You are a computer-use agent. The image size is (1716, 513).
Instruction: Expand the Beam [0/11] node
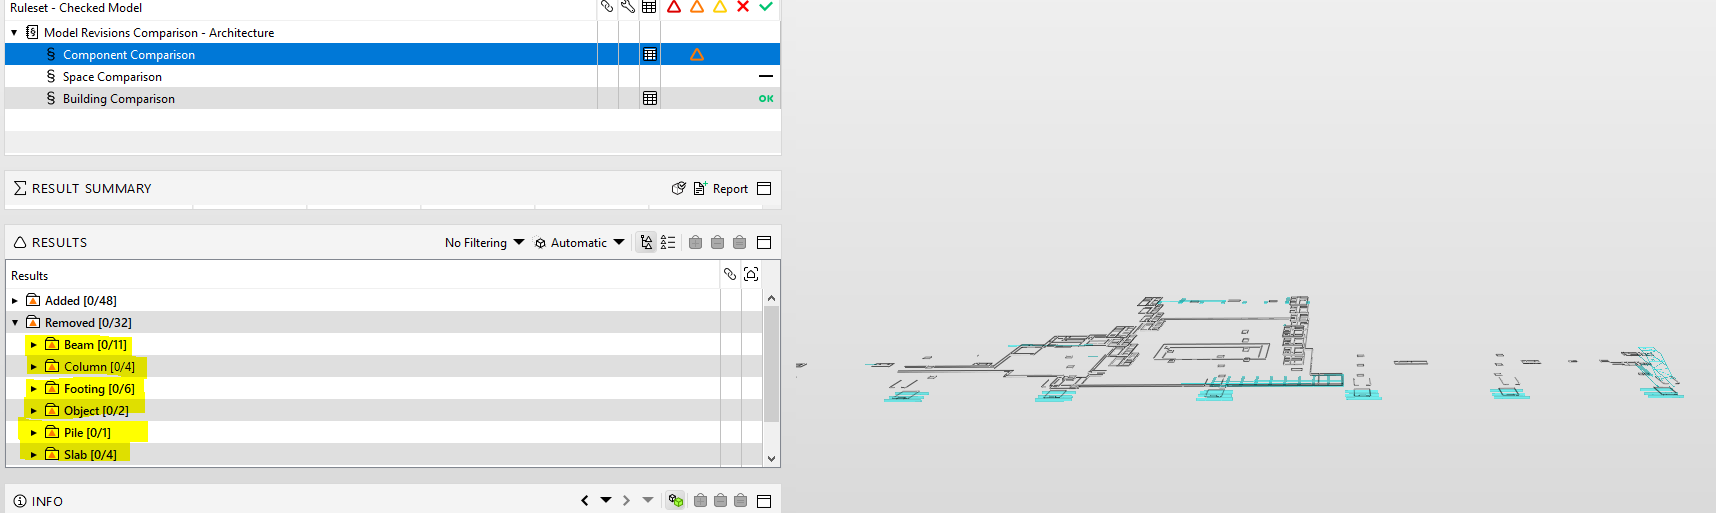pyautogui.click(x=33, y=345)
